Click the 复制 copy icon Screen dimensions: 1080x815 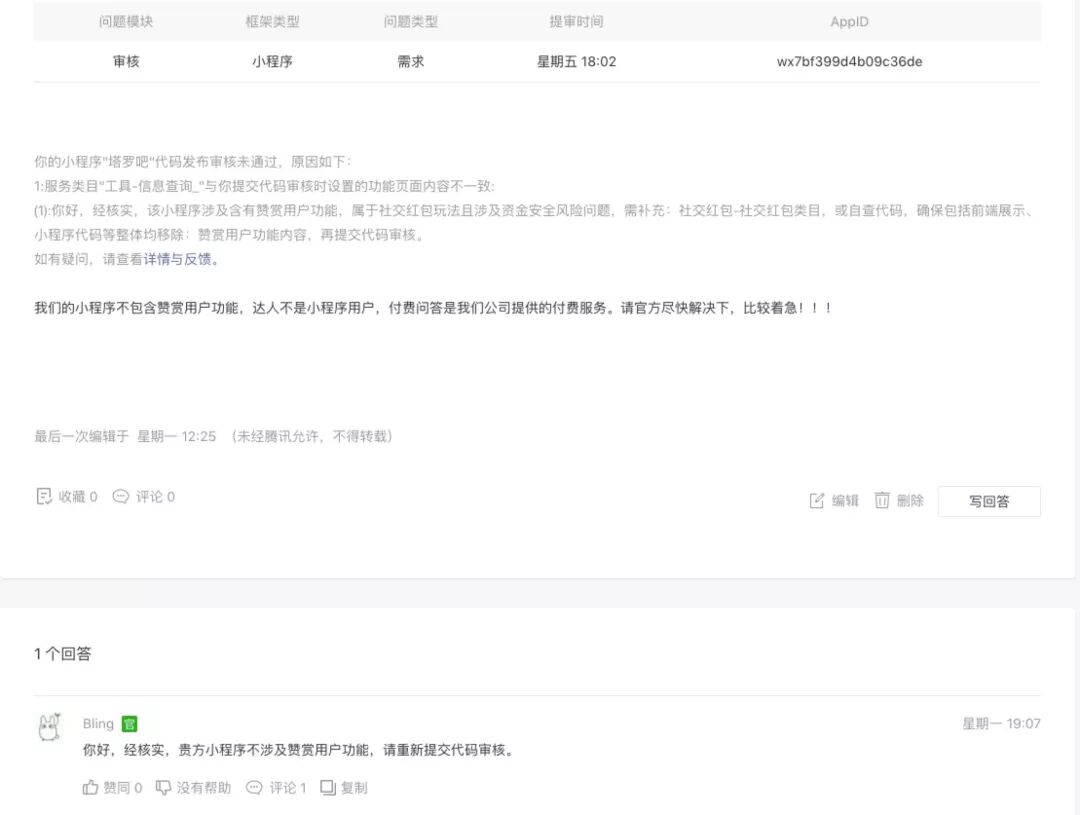click(x=328, y=787)
